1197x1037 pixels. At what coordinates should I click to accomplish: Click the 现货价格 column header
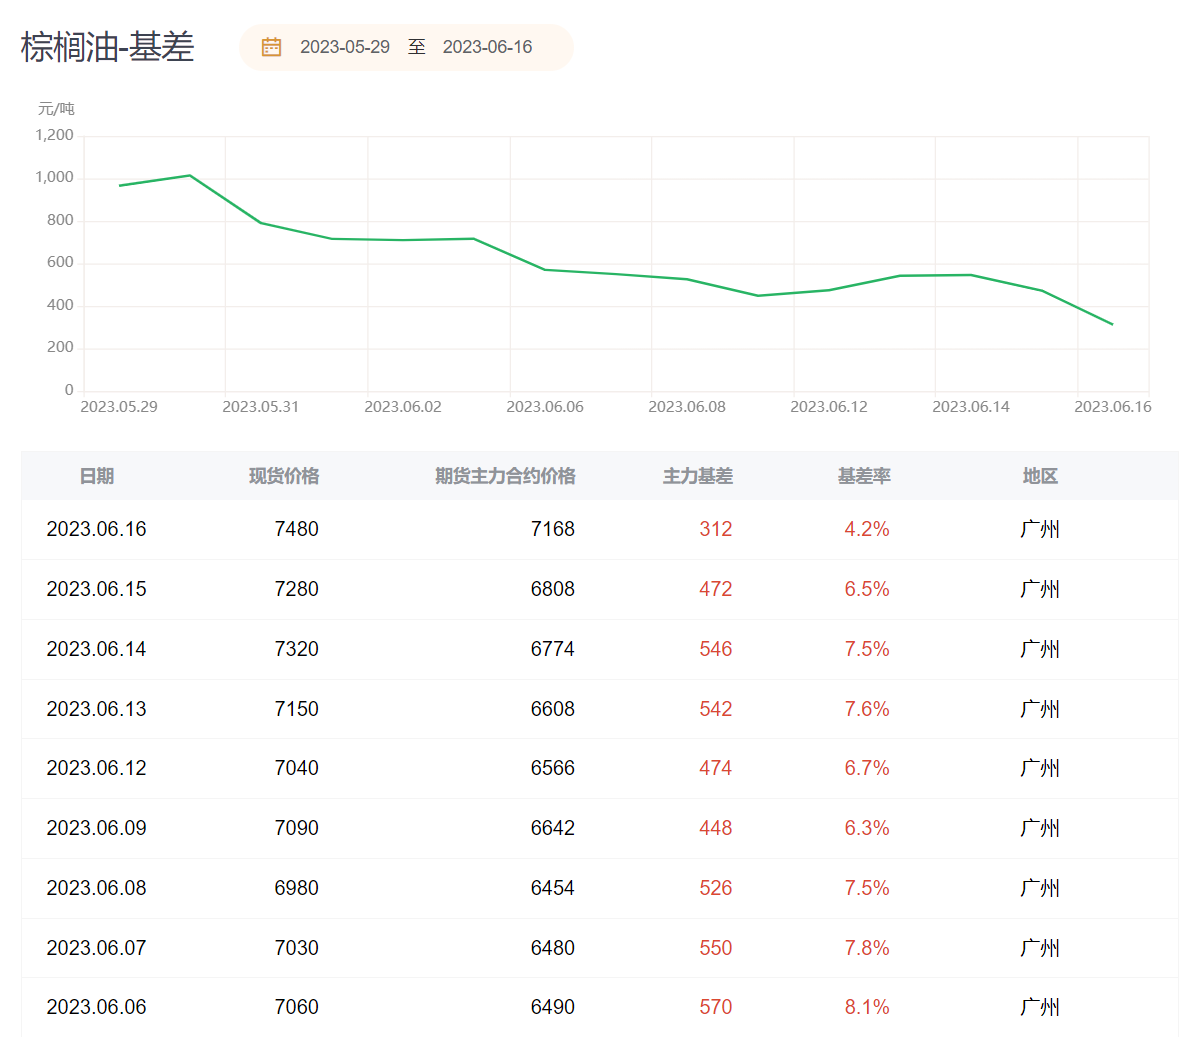tap(284, 477)
